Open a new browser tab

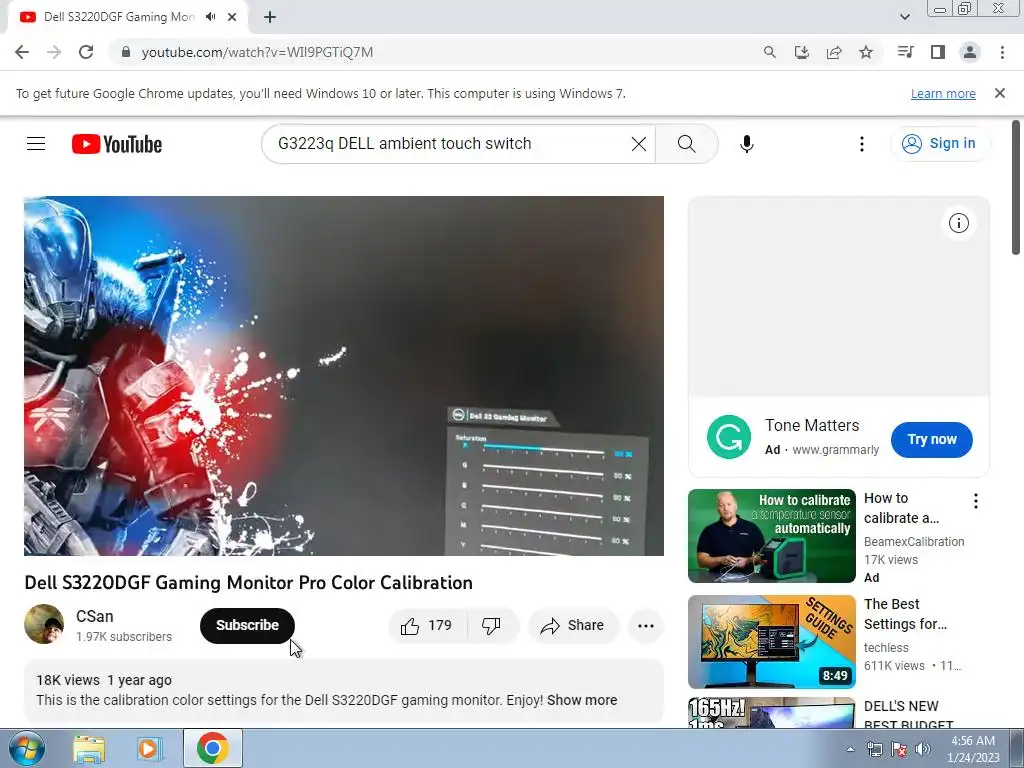click(270, 17)
